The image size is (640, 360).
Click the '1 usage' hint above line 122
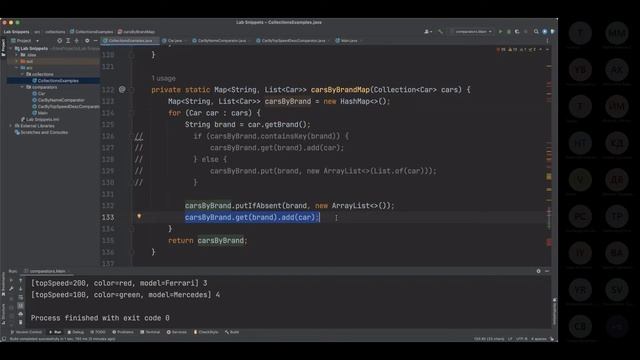[163, 78]
